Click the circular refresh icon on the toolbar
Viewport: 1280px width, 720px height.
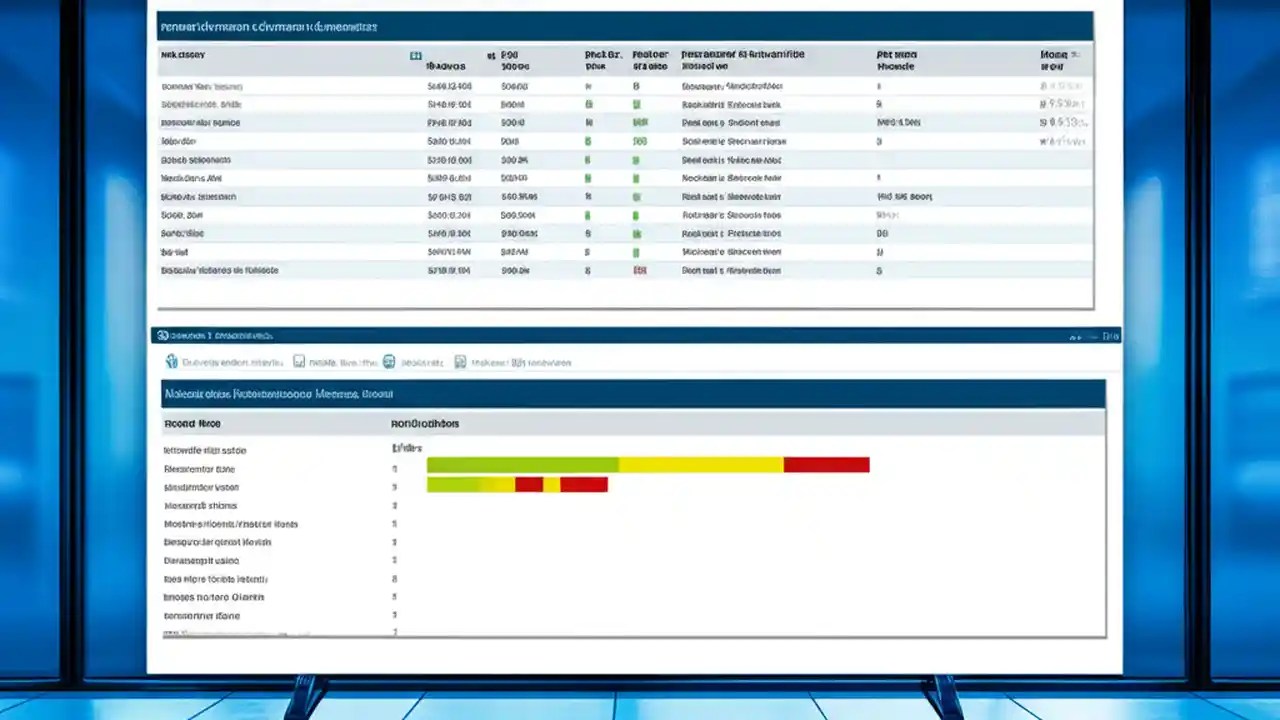pos(388,361)
